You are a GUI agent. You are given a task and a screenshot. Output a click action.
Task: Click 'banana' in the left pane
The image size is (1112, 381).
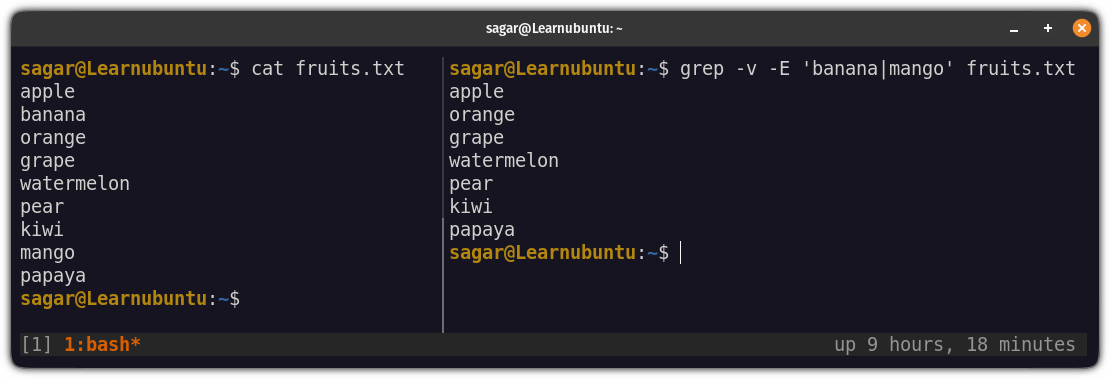pos(53,115)
